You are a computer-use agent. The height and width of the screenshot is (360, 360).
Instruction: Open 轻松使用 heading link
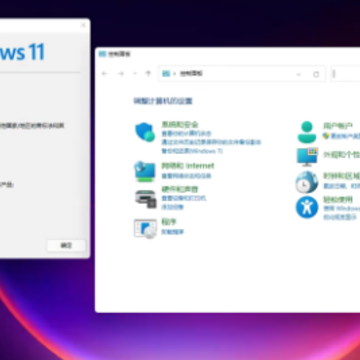coord(338,200)
